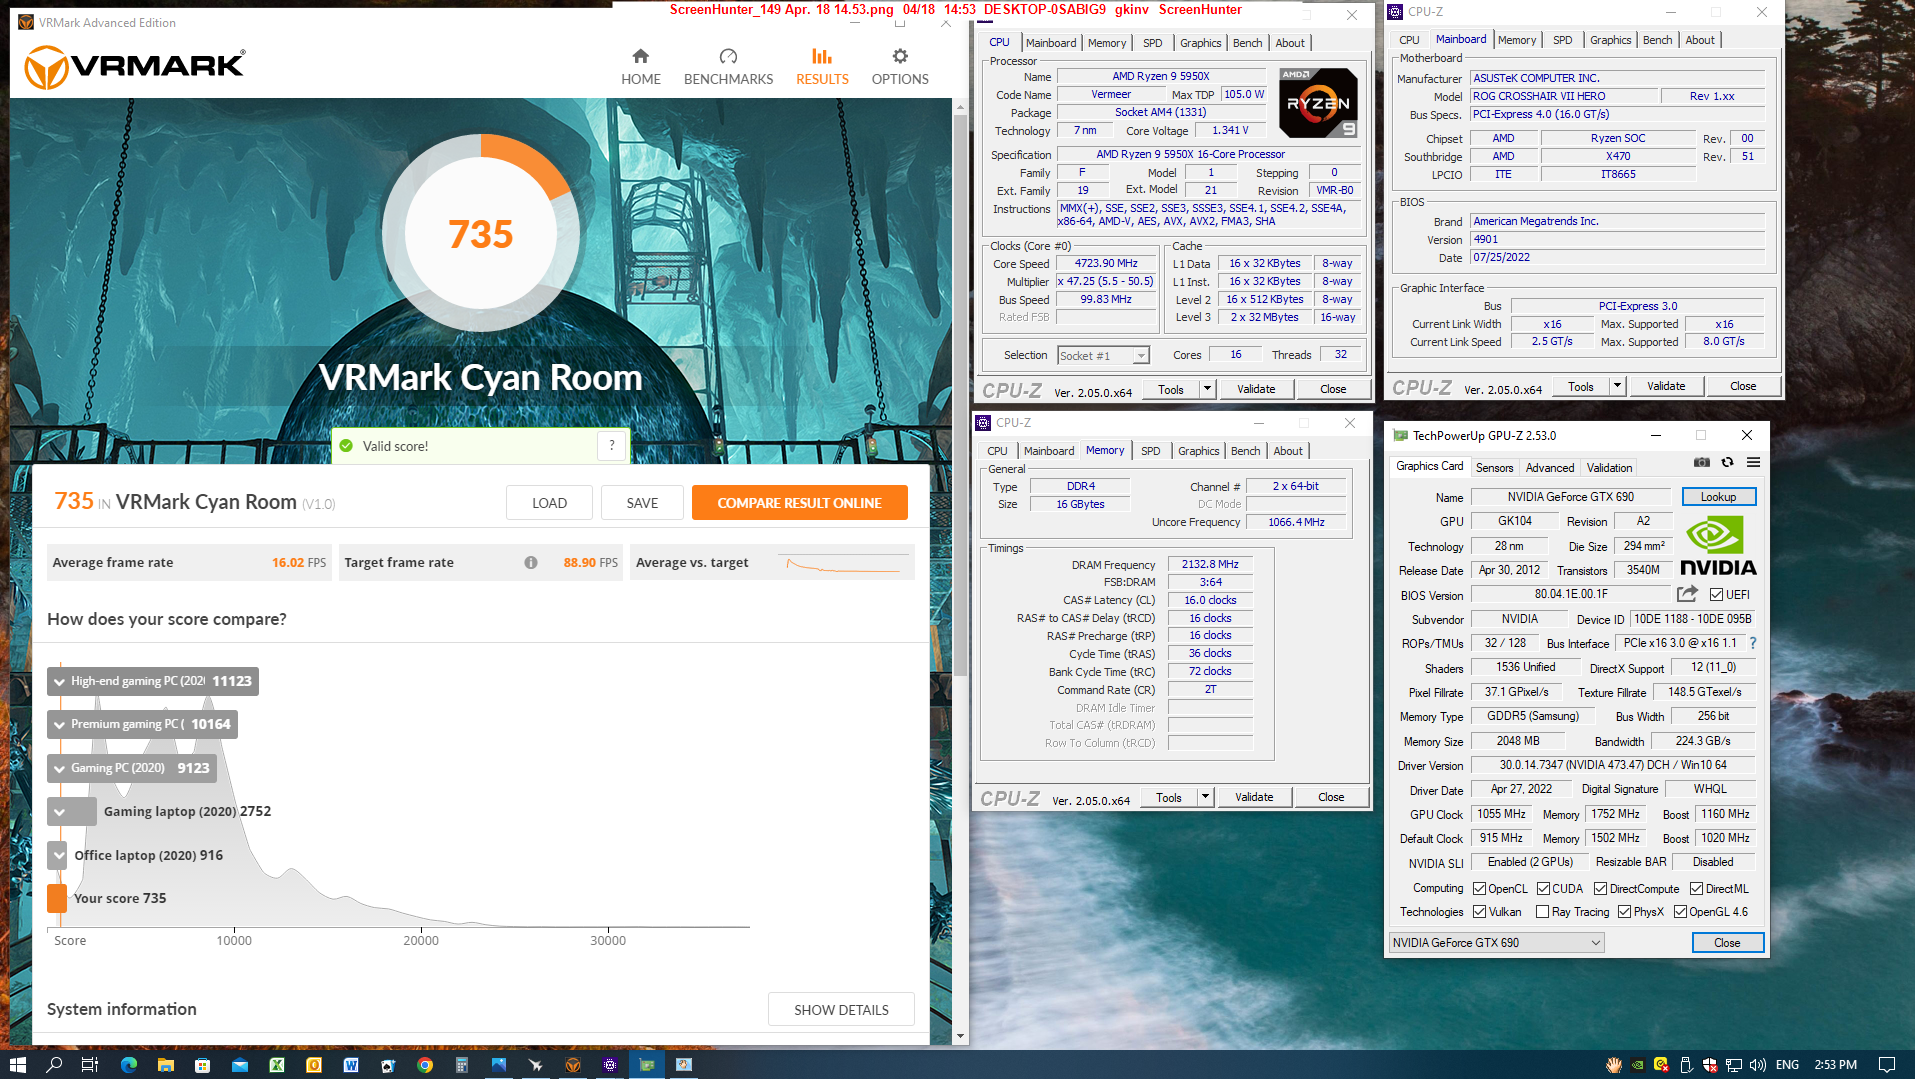
Task: Open VRMark BENCHMARKS gauge icon
Action: (x=728, y=56)
